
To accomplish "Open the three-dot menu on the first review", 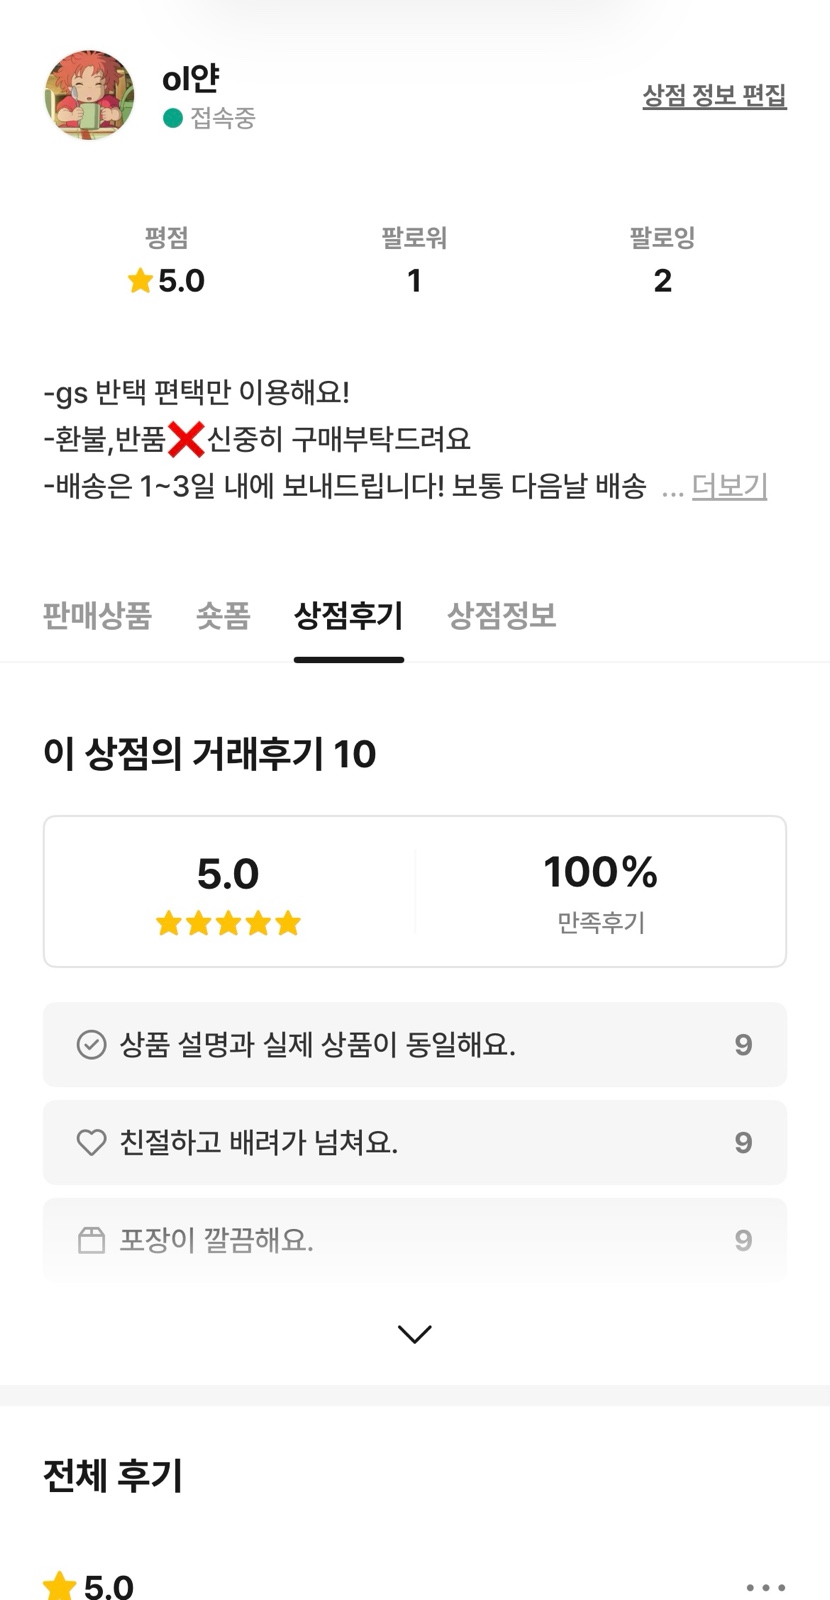I will click(765, 1587).
